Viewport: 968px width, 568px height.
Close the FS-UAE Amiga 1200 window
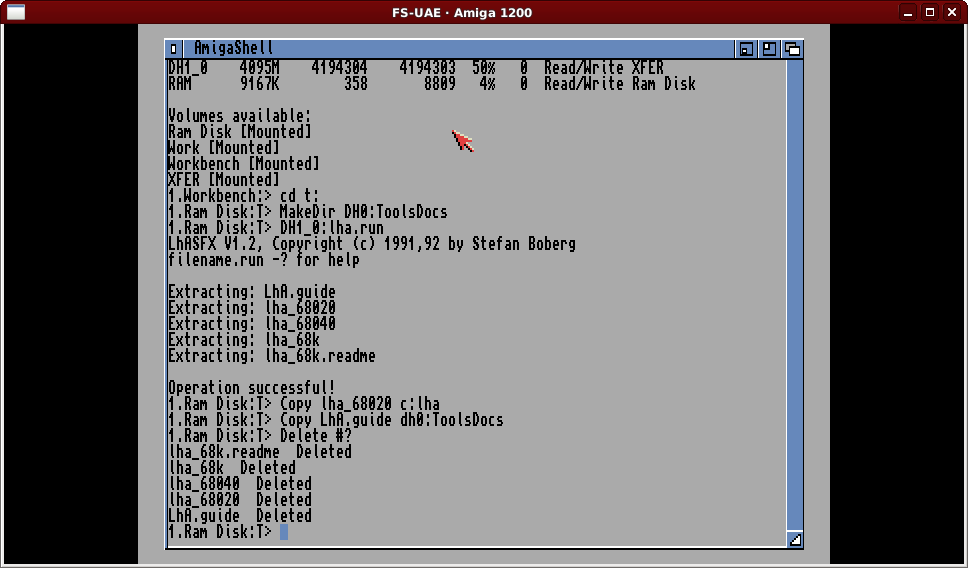(952, 12)
